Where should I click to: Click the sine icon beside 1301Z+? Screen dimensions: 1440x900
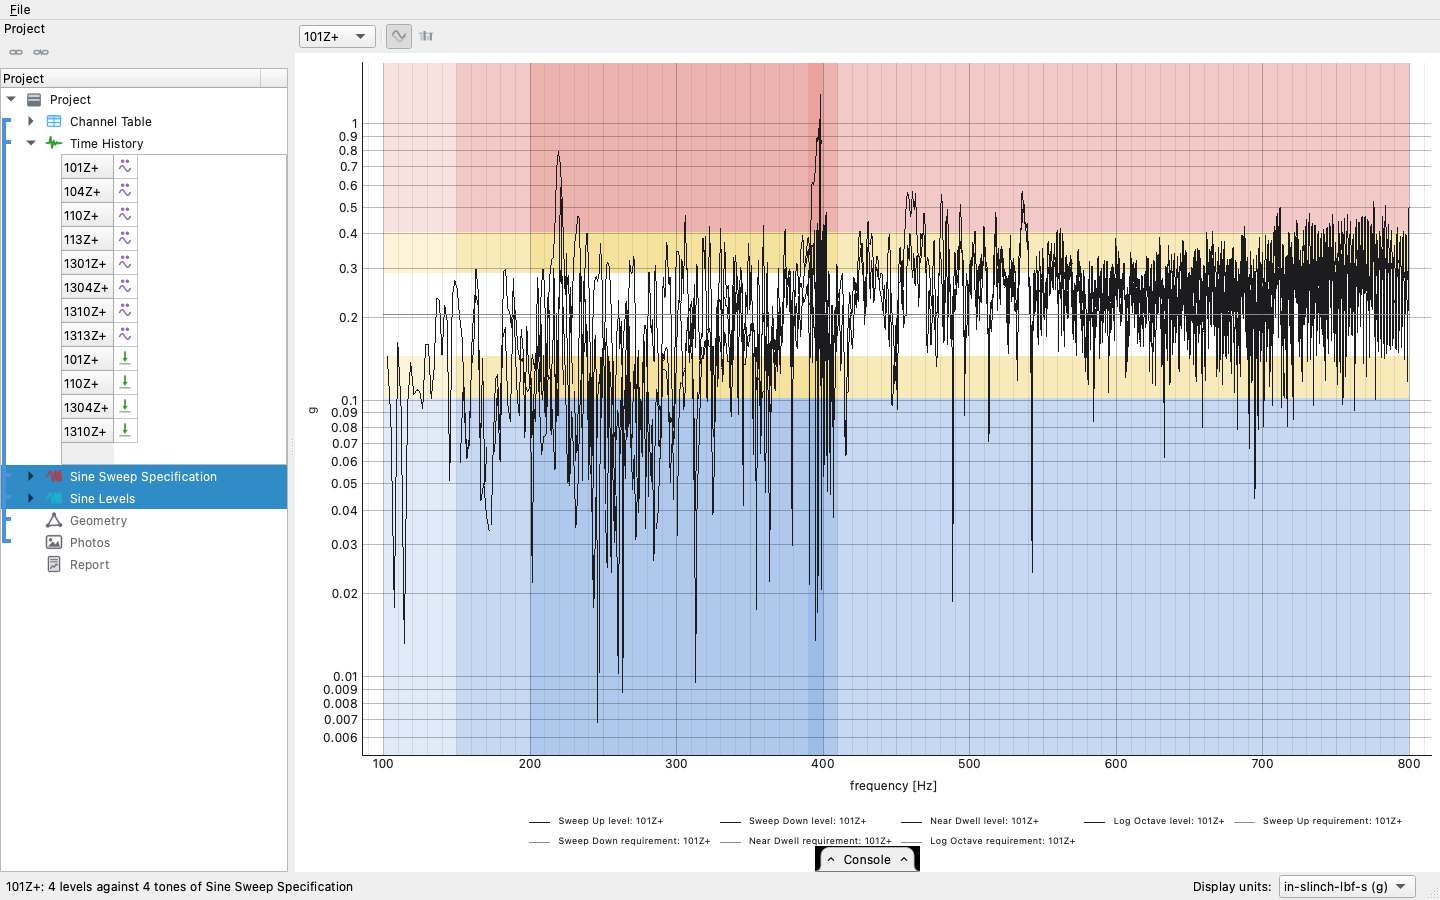click(125, 263)
